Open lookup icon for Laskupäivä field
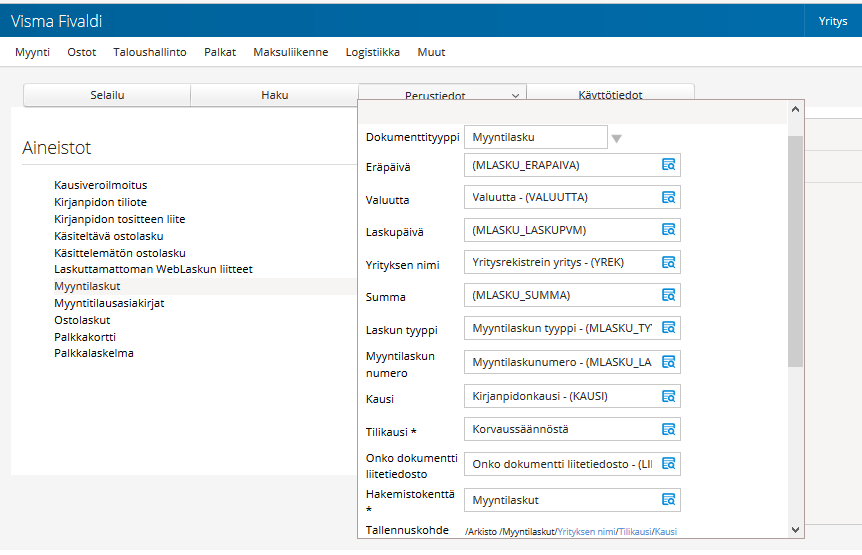This screenshot has width=862, height=555. 668,230
